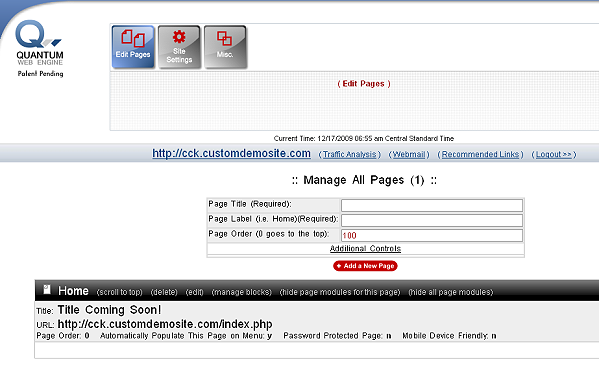Open the Misc. toolbar button
The width and height of the screenshot is (599, 378).
(225, 47)
